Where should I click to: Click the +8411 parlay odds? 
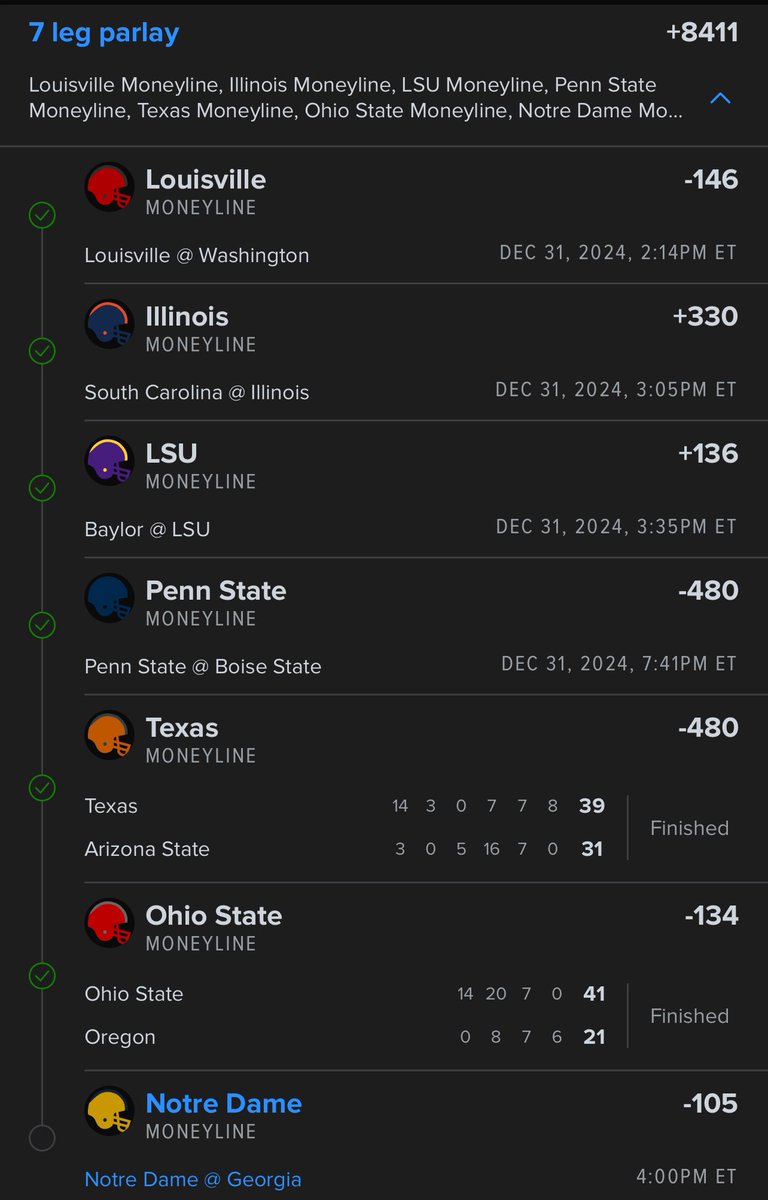702,32
